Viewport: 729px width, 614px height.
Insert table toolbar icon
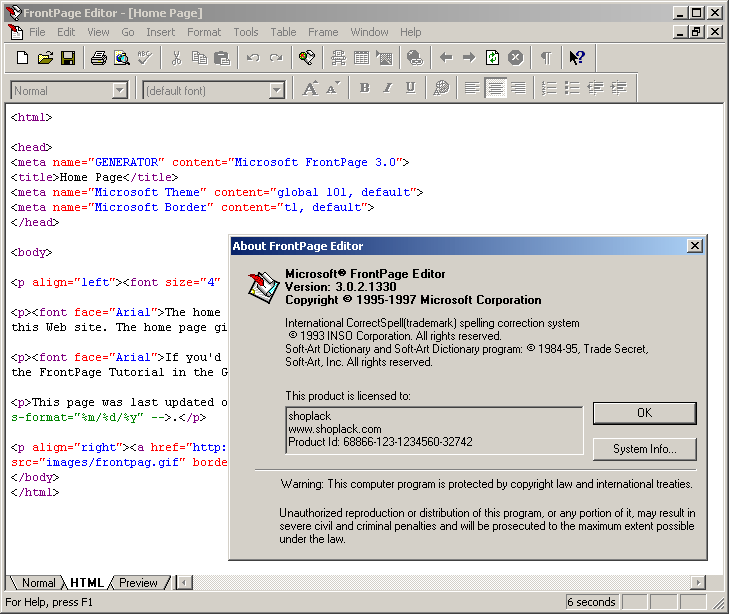pos(361,58)
